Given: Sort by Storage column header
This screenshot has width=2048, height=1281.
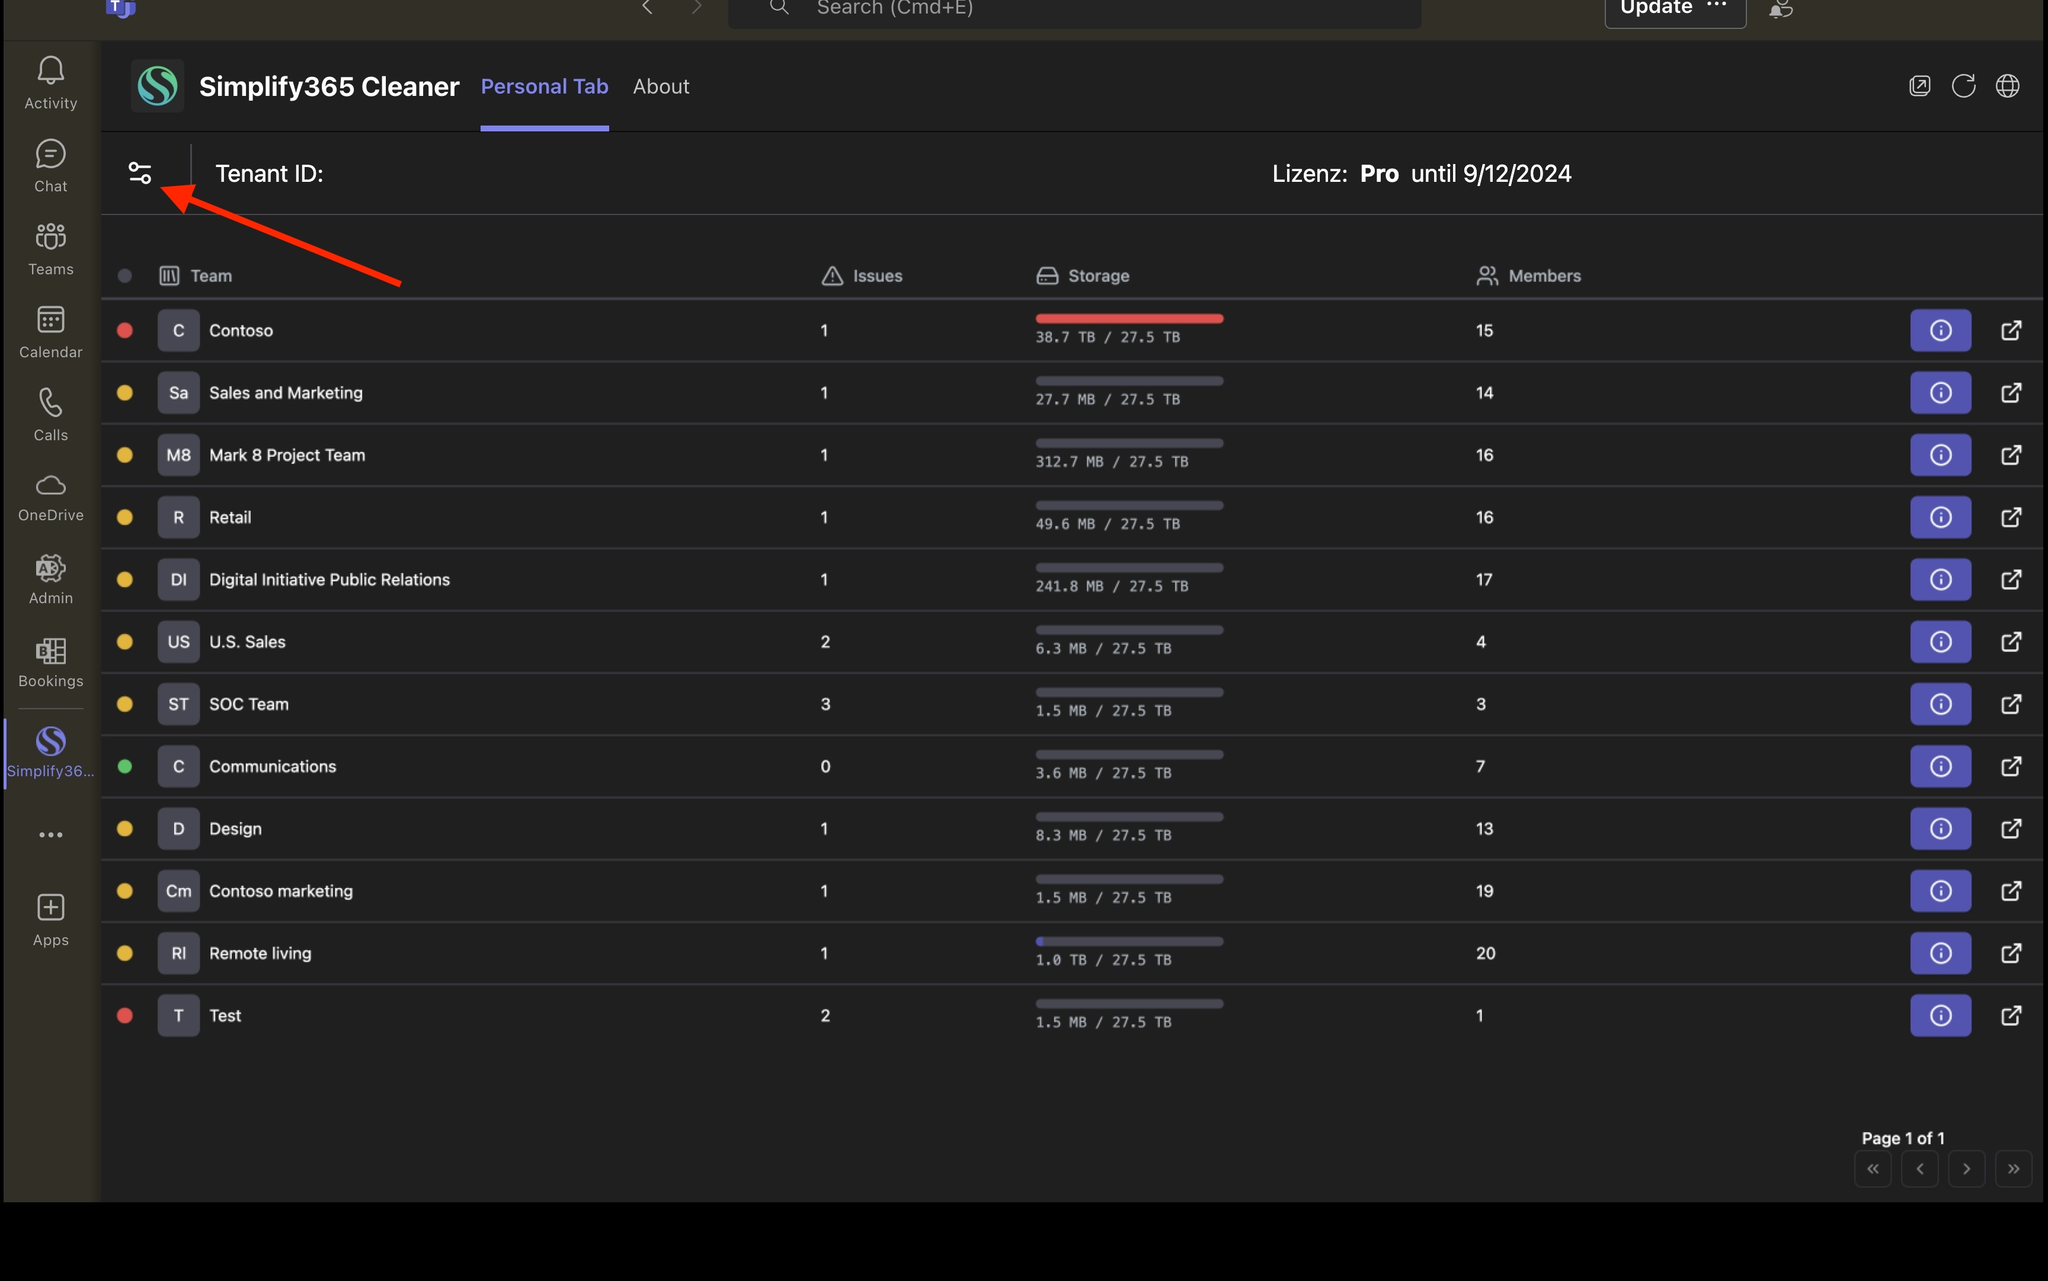Looking at the screenshot, I should (1083, 275).
